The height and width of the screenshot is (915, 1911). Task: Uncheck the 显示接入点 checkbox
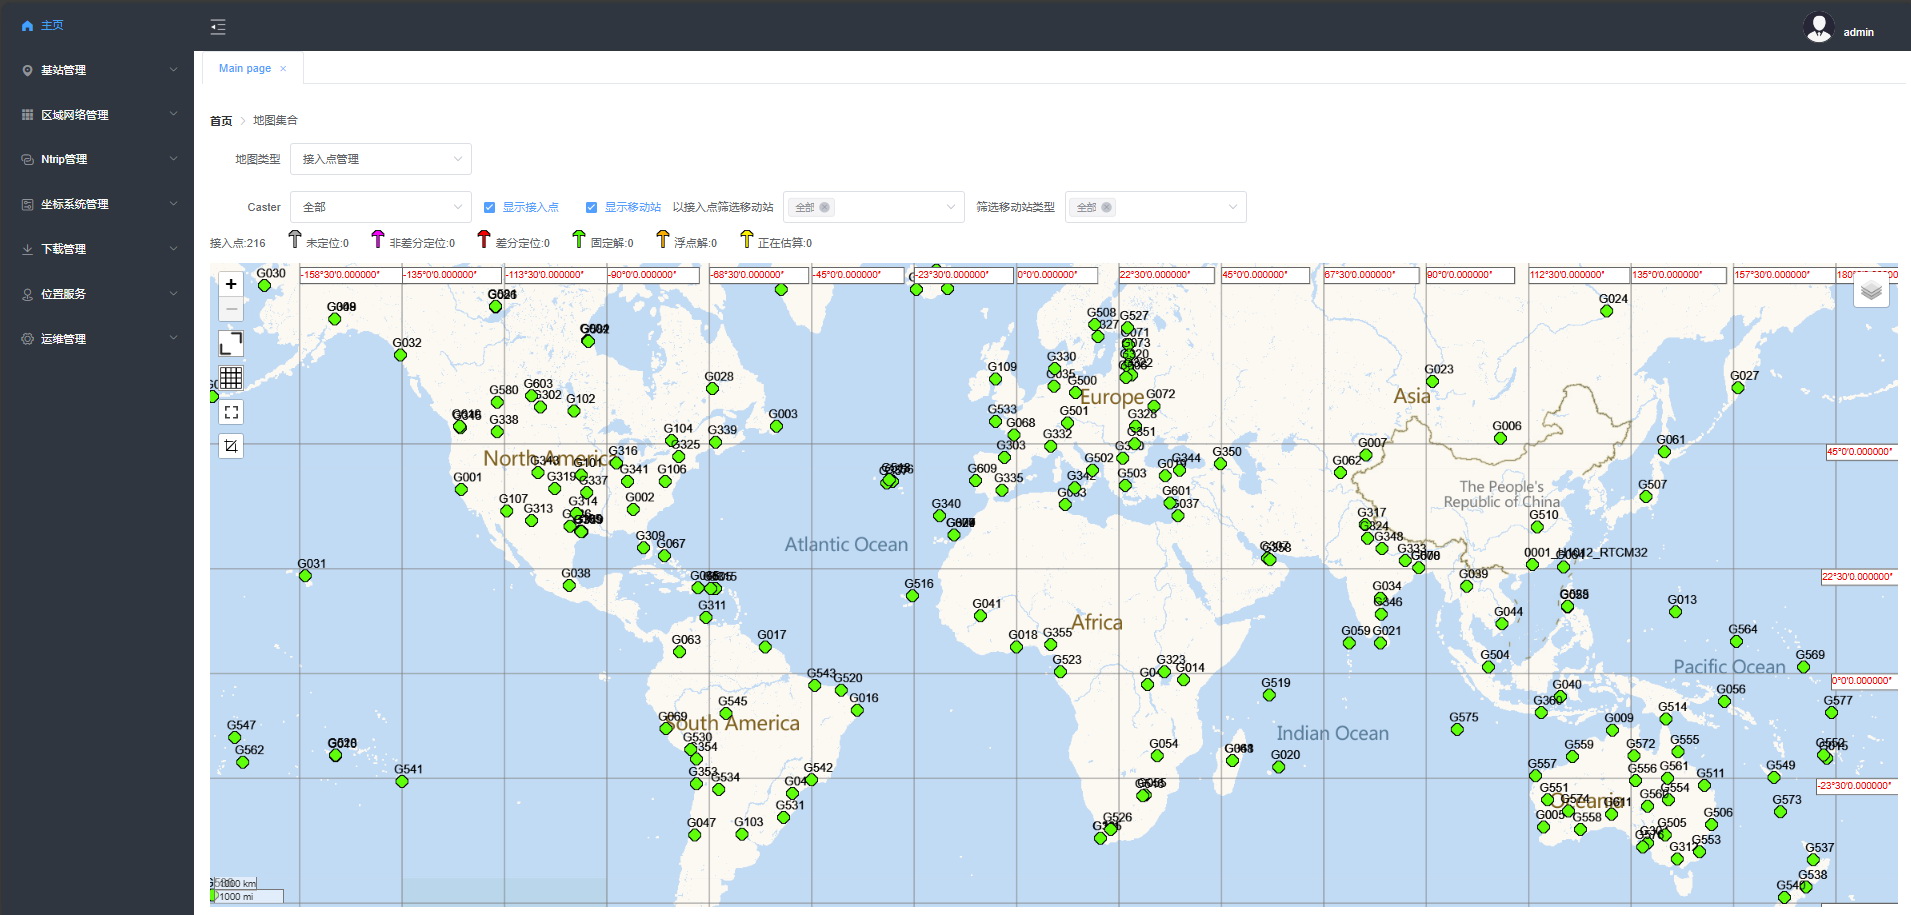pos(490,207)
